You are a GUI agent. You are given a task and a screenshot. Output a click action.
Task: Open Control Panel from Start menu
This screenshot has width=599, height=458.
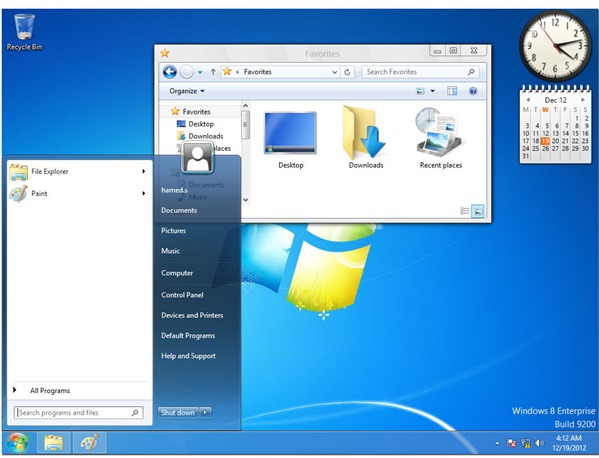pyautogui.click(x=182, y=295)
